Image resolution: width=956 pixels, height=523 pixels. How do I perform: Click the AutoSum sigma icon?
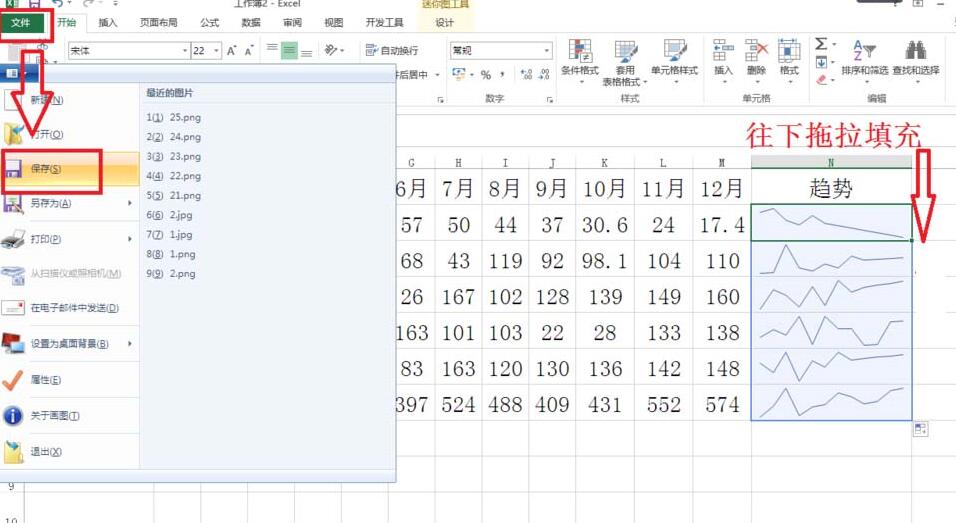(x=821, y=44)
